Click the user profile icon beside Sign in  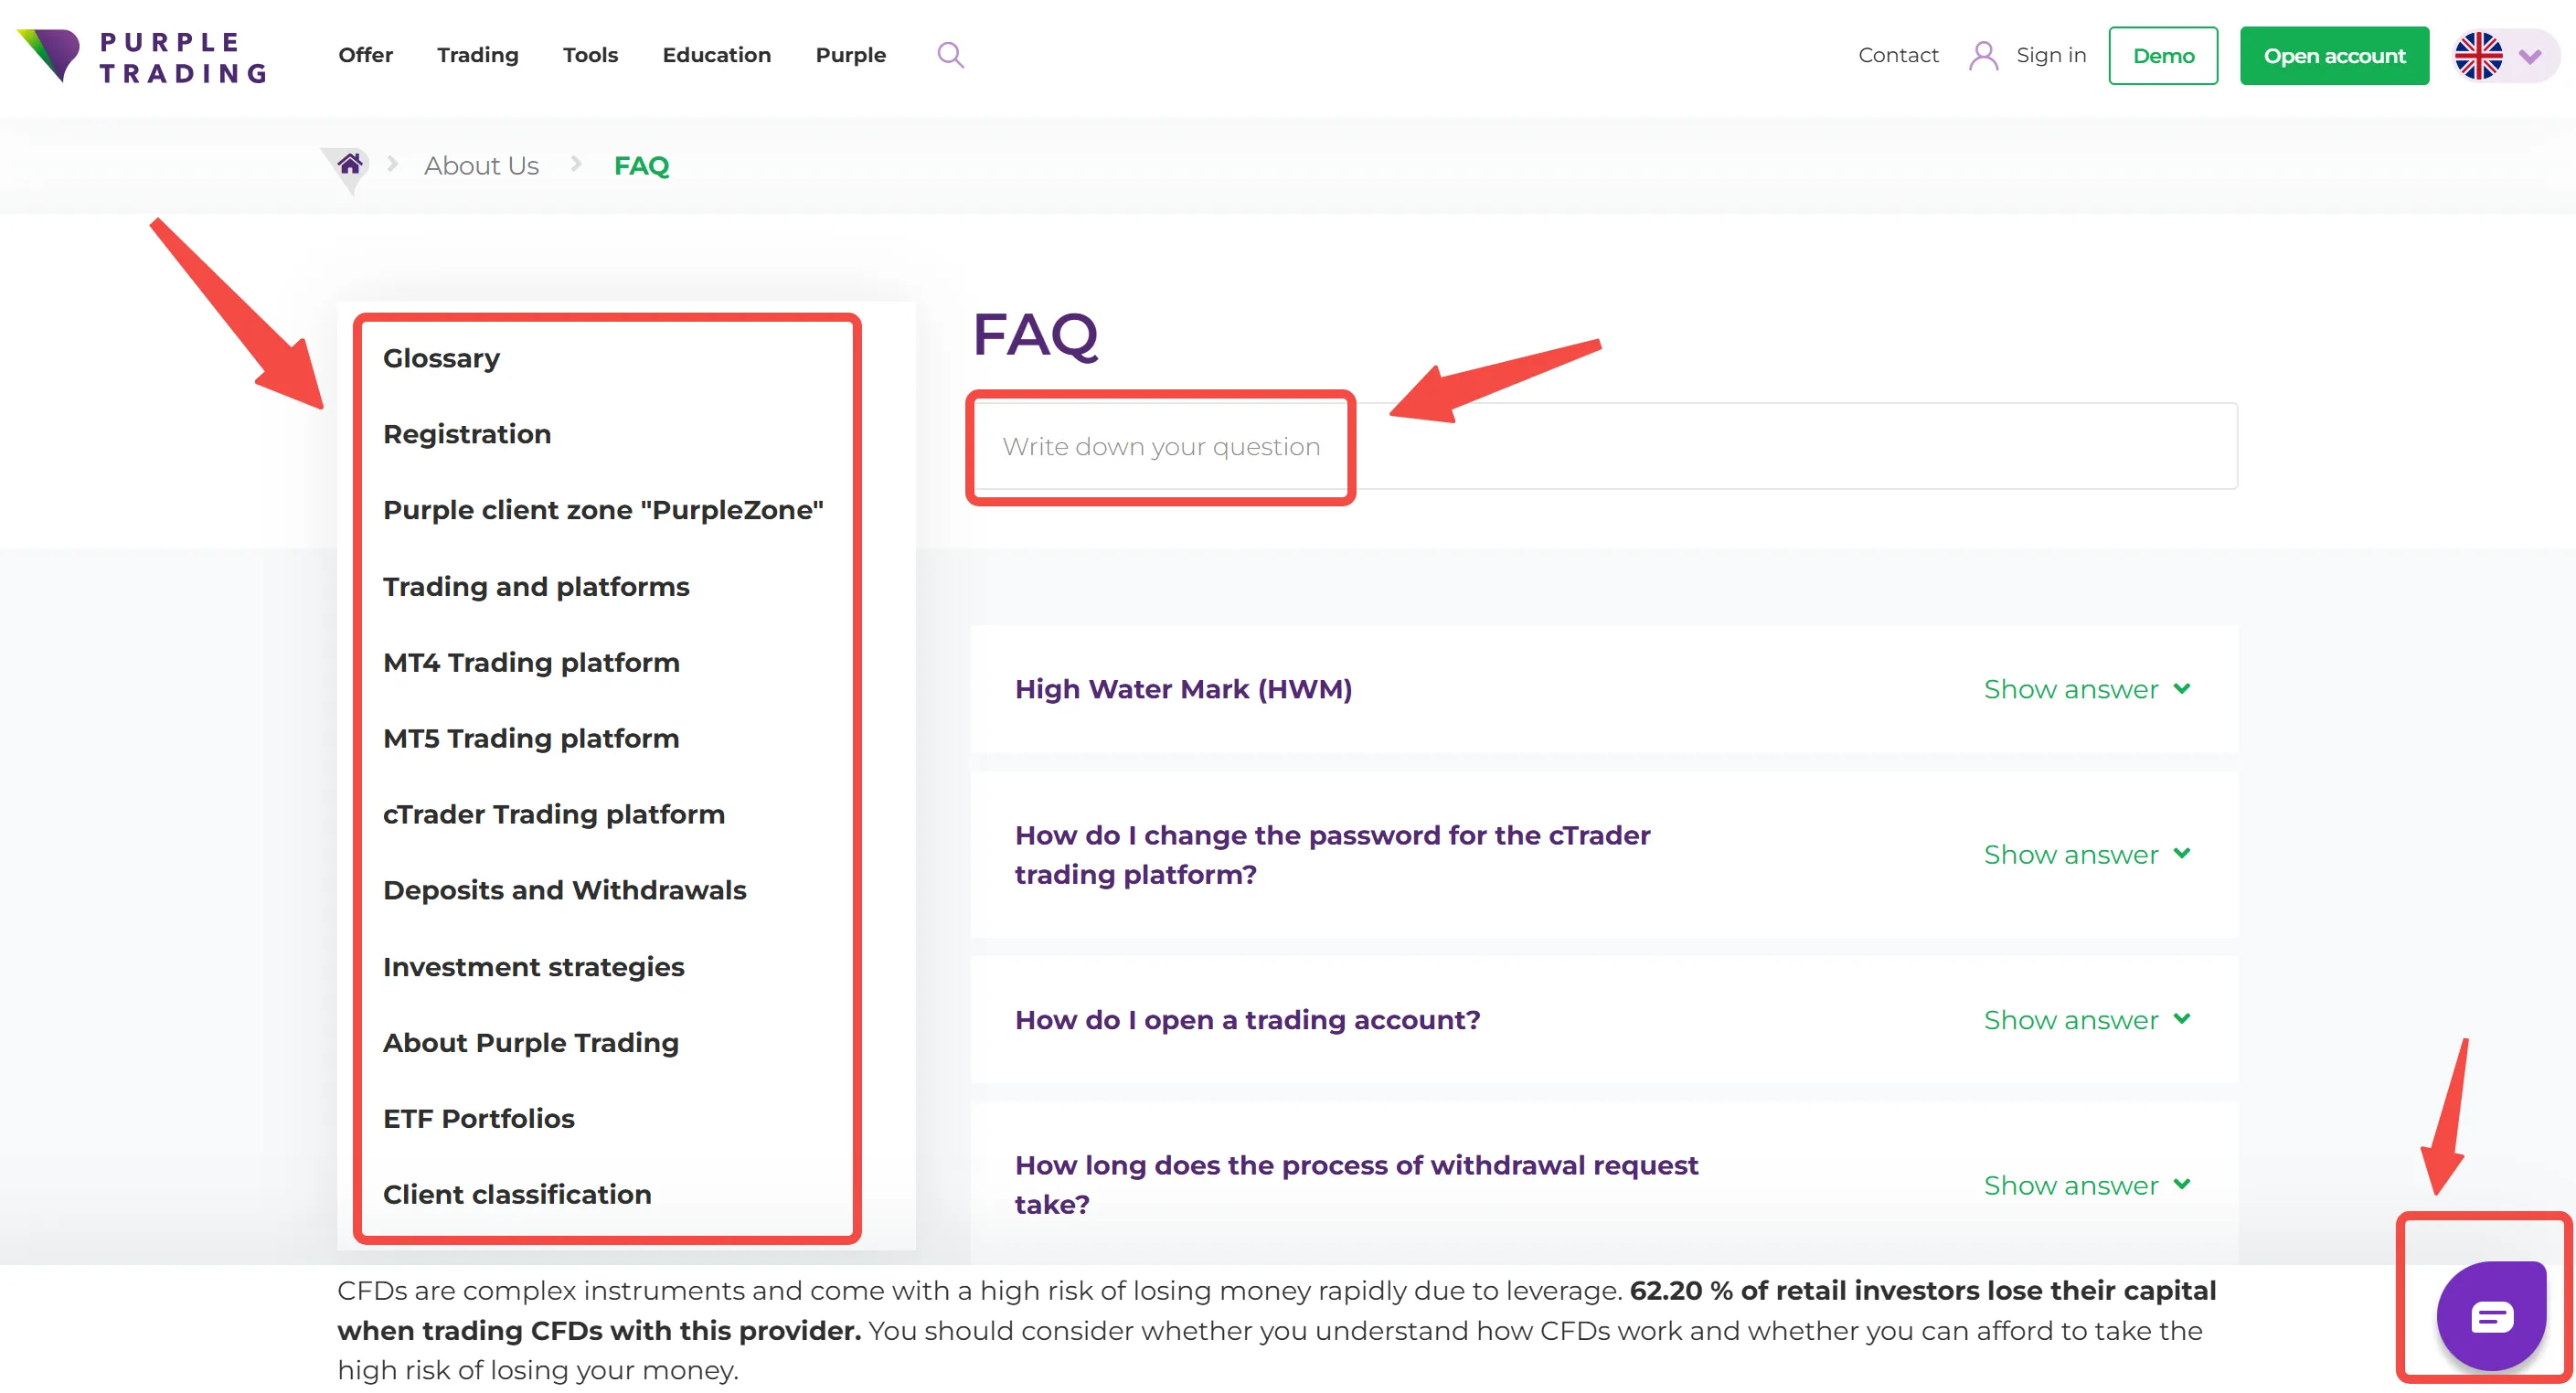point(1983,56)
